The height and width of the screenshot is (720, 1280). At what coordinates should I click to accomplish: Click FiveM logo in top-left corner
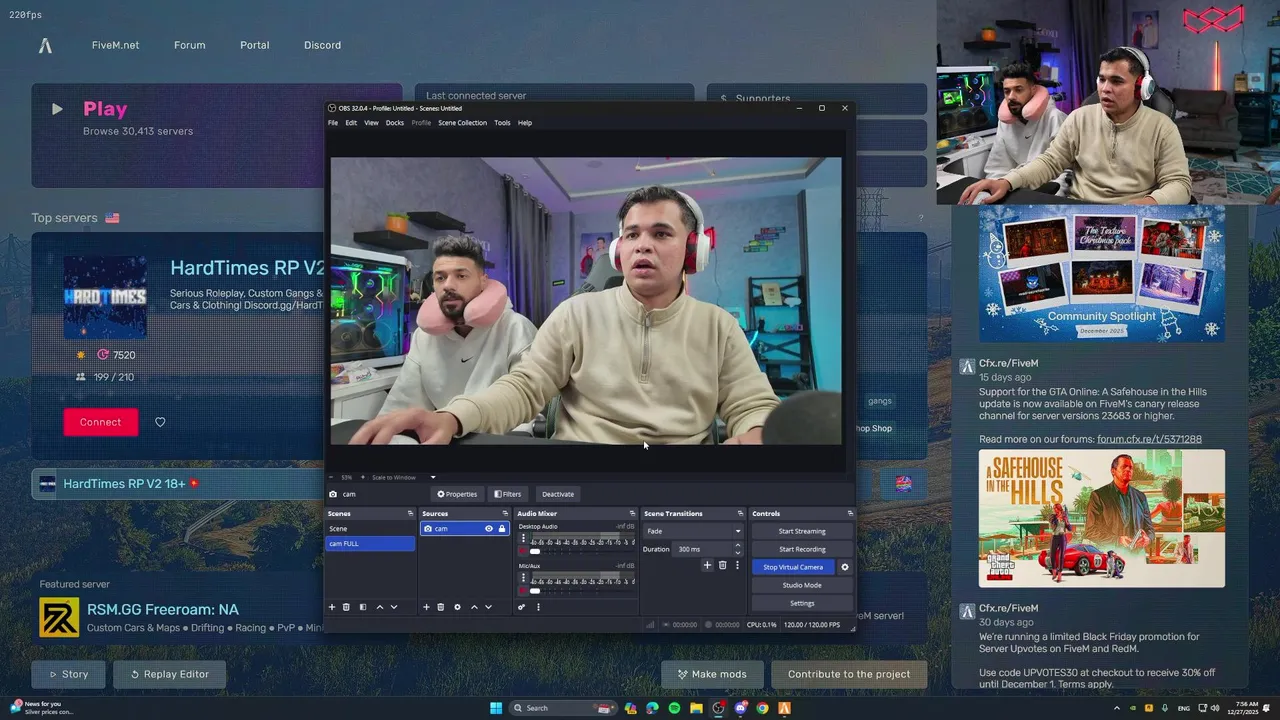click(x=45, y=45)
